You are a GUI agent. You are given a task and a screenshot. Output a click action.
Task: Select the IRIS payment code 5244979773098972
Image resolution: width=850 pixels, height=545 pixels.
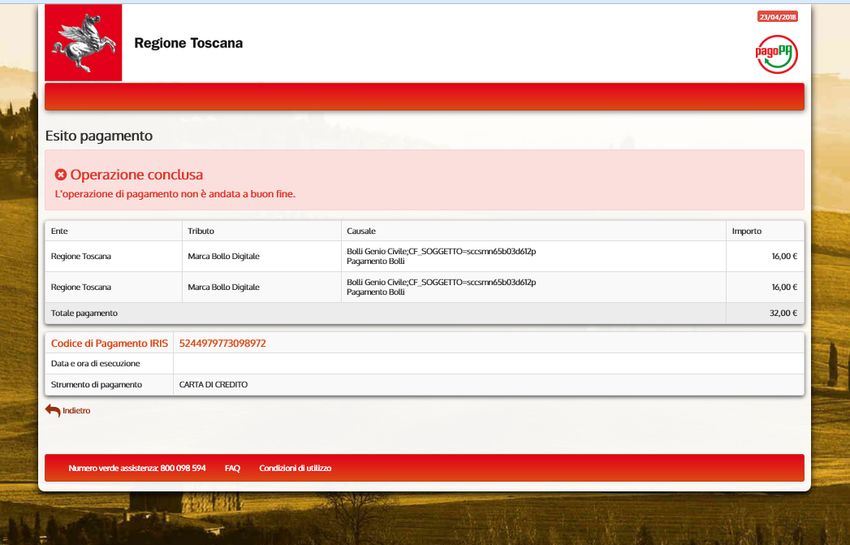(222, 343)
